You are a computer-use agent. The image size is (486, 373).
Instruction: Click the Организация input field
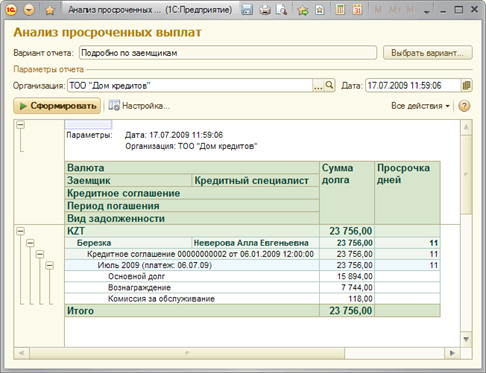coord(190,86)
